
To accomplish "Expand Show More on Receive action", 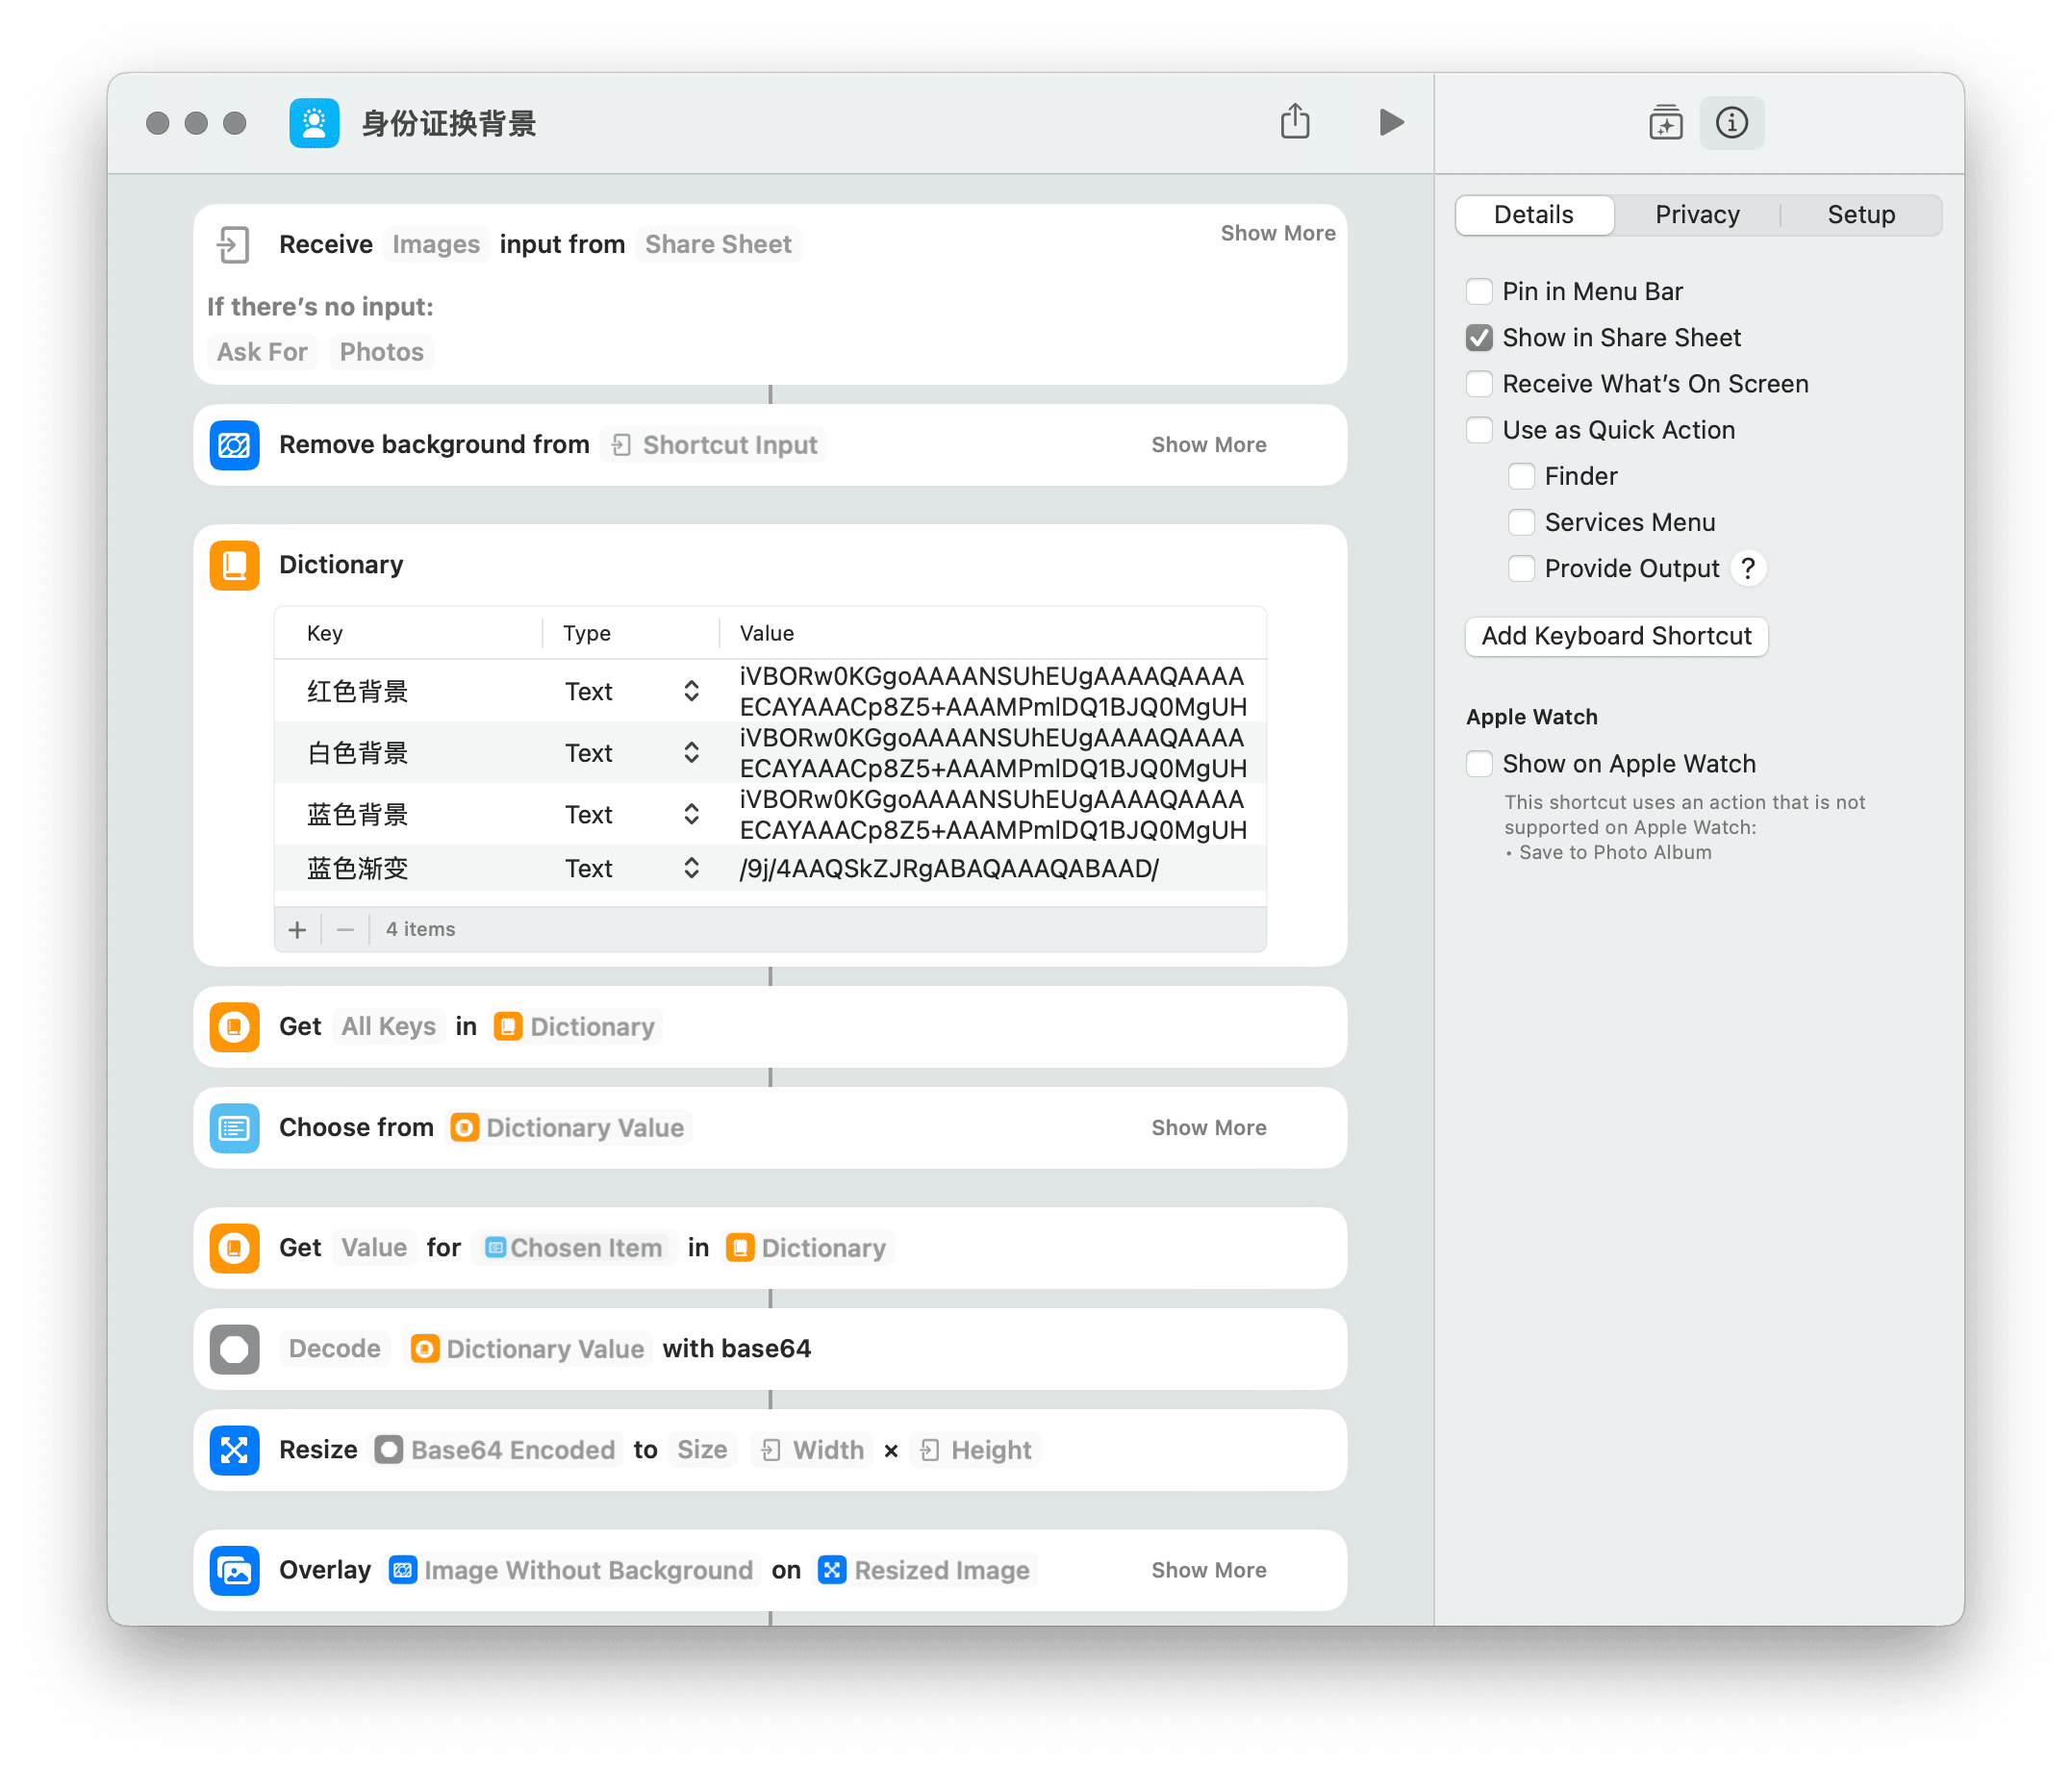I will pos(1277,233).
